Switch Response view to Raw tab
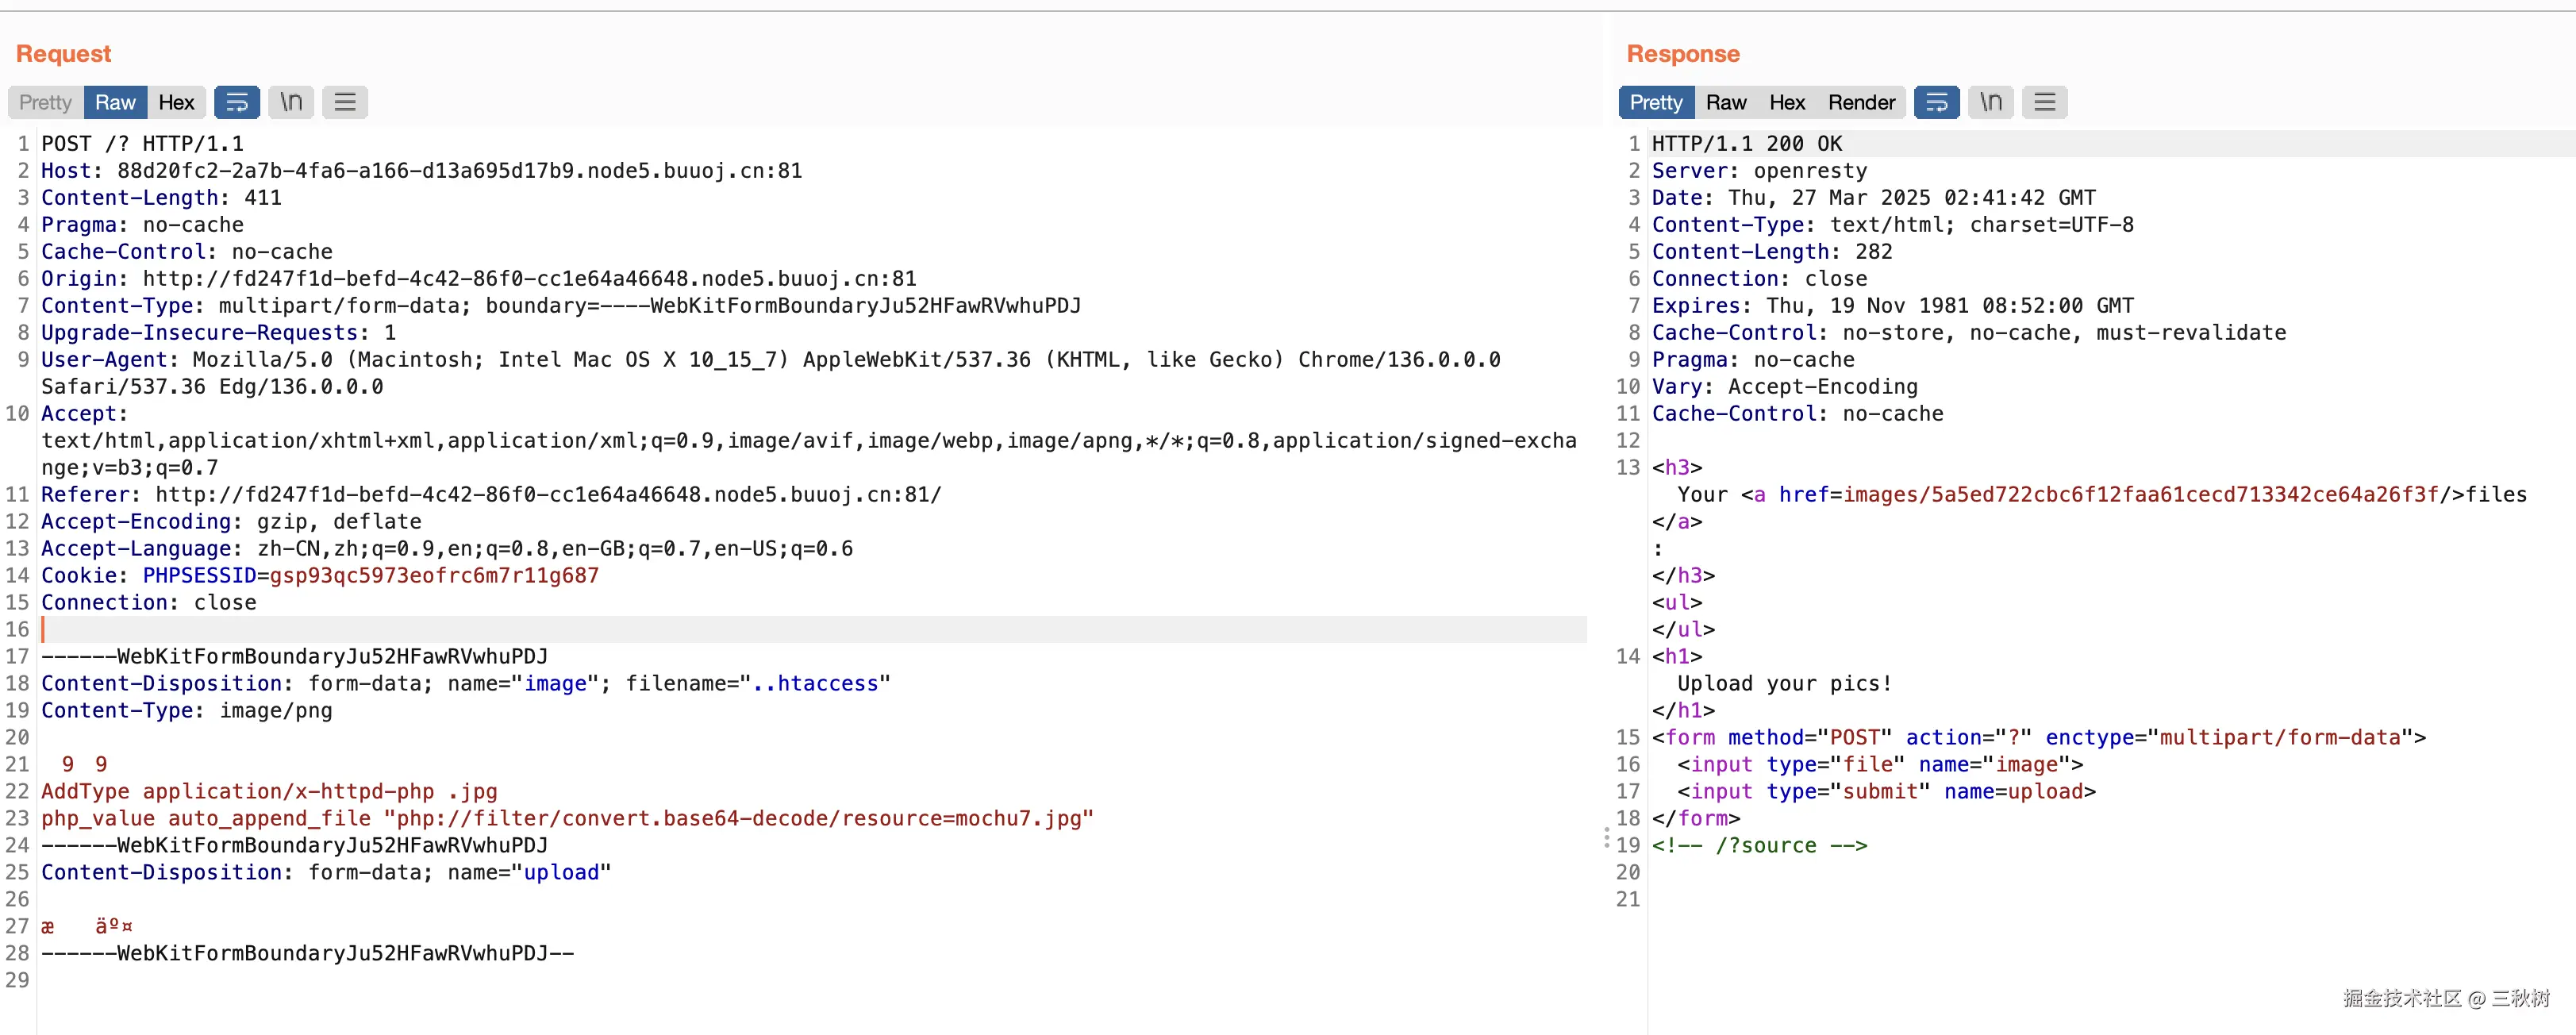Image resolution: width=2576 pixels, height=1035 pixels. click(1725, 102)
